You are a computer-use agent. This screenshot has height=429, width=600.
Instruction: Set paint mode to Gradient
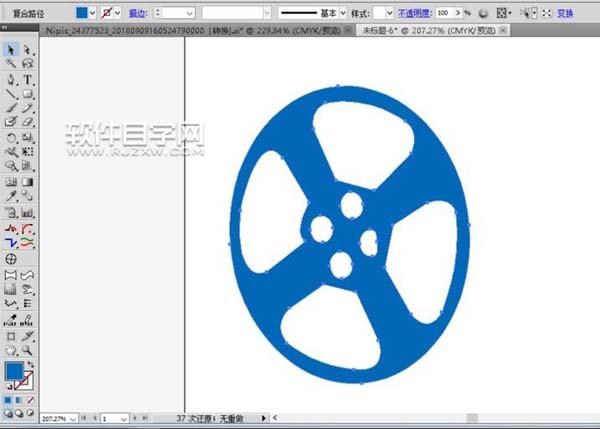[19, 400]
